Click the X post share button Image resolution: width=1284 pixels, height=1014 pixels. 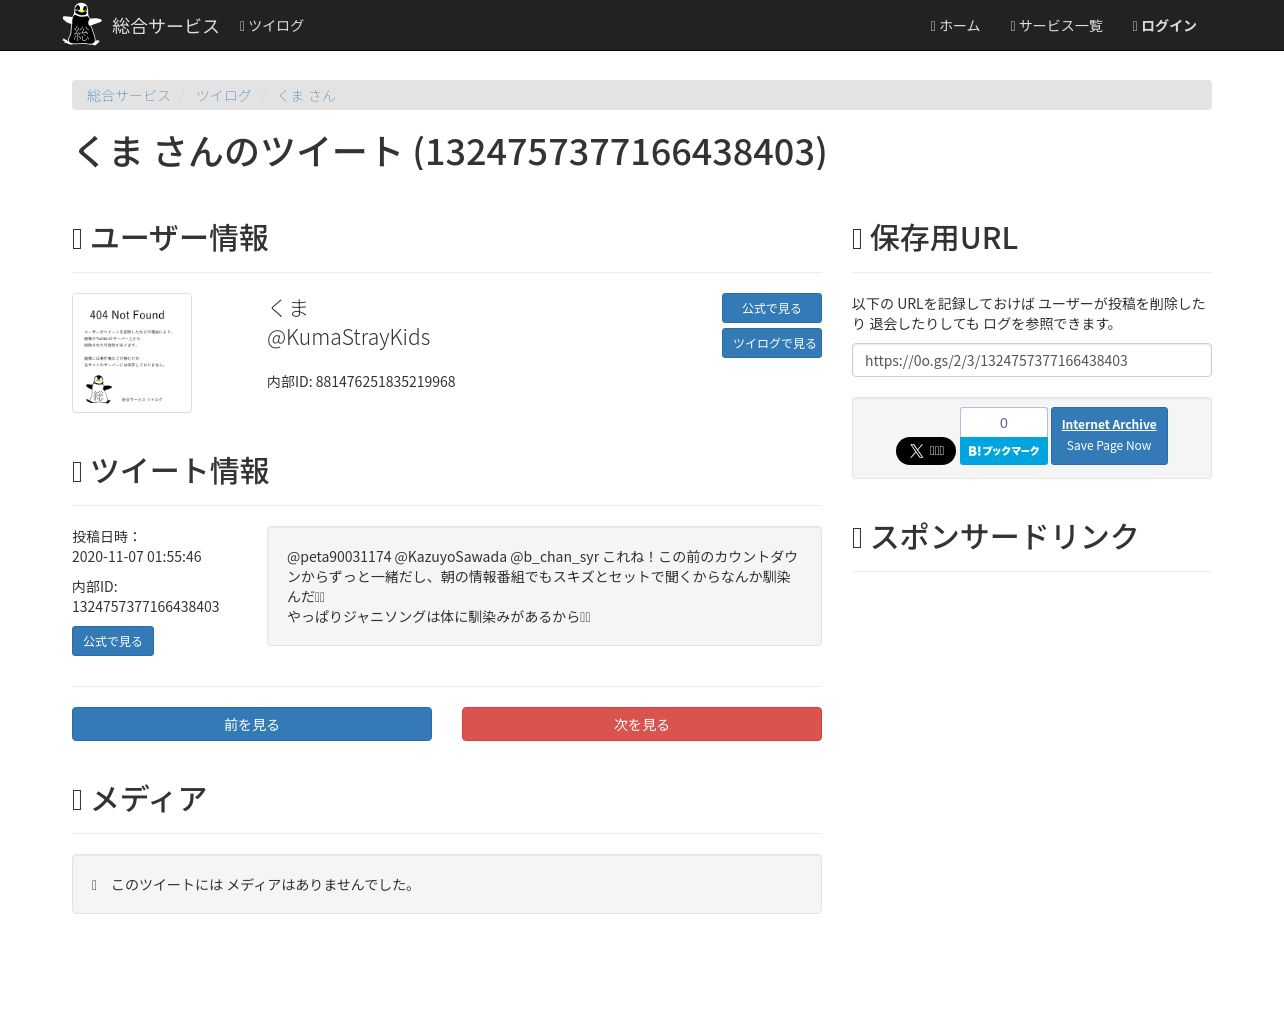click(x=926, y=451)
